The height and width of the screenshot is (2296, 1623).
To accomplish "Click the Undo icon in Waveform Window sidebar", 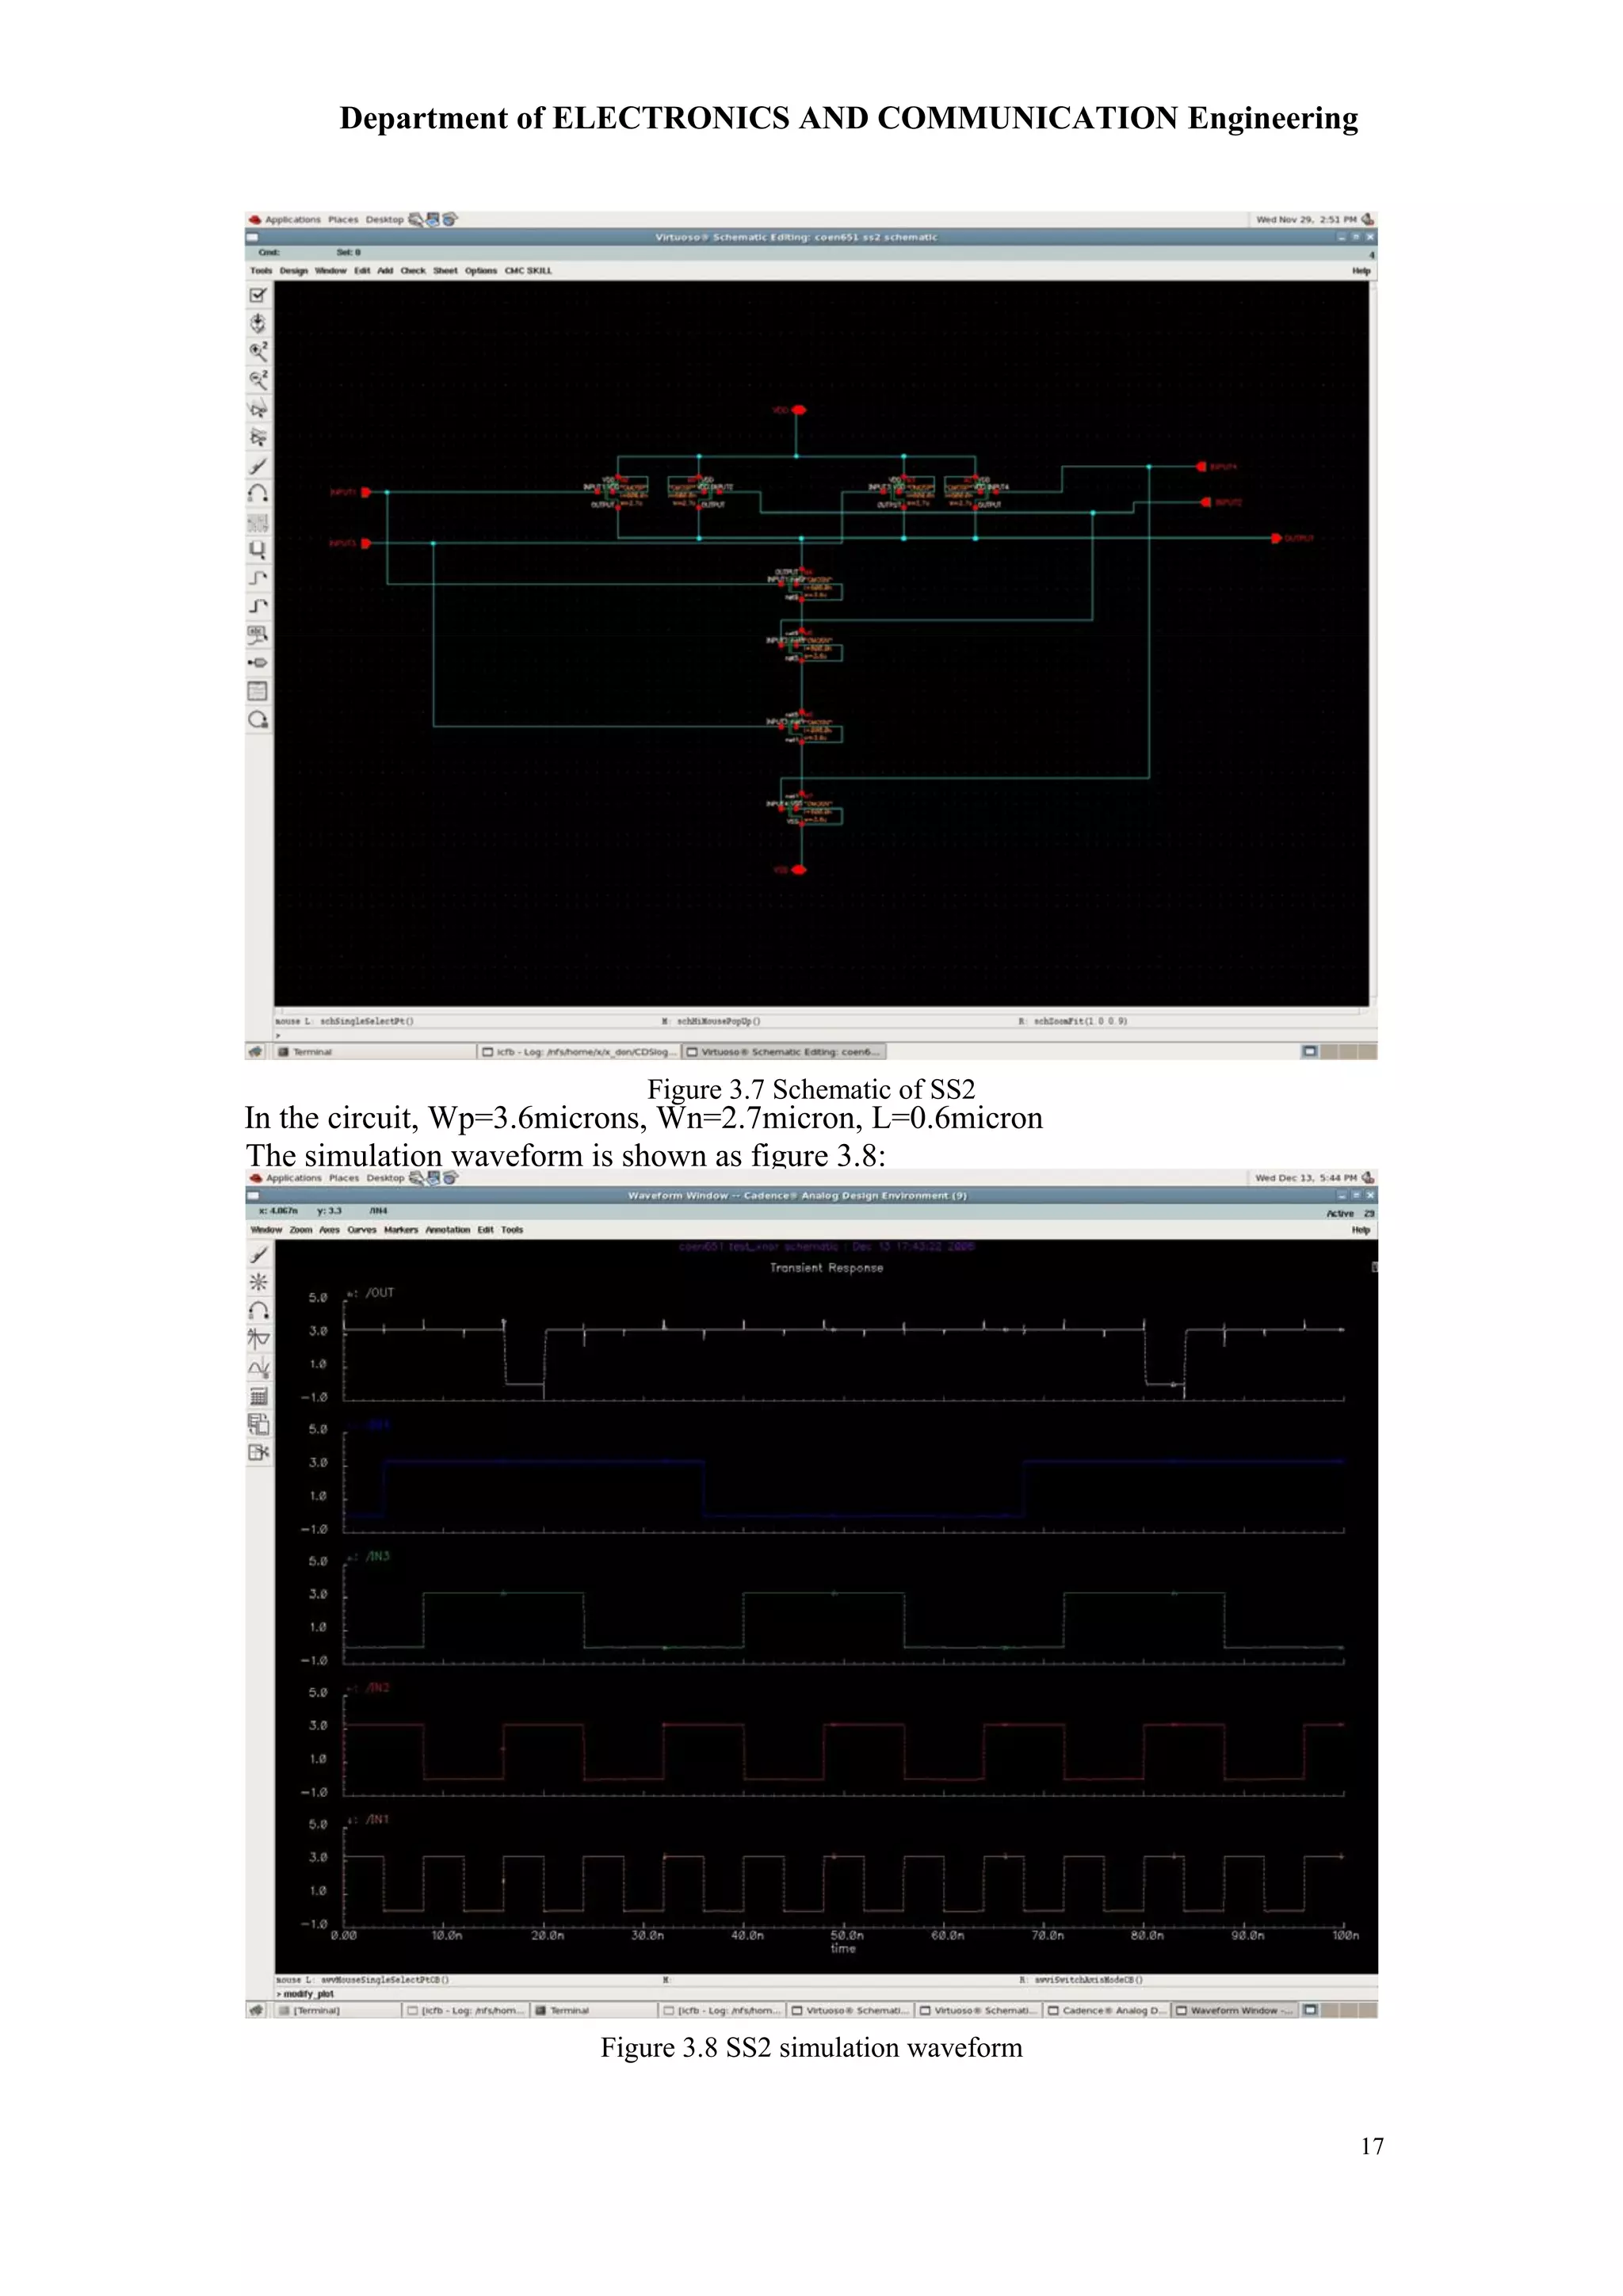I will tap(259, 1310).
